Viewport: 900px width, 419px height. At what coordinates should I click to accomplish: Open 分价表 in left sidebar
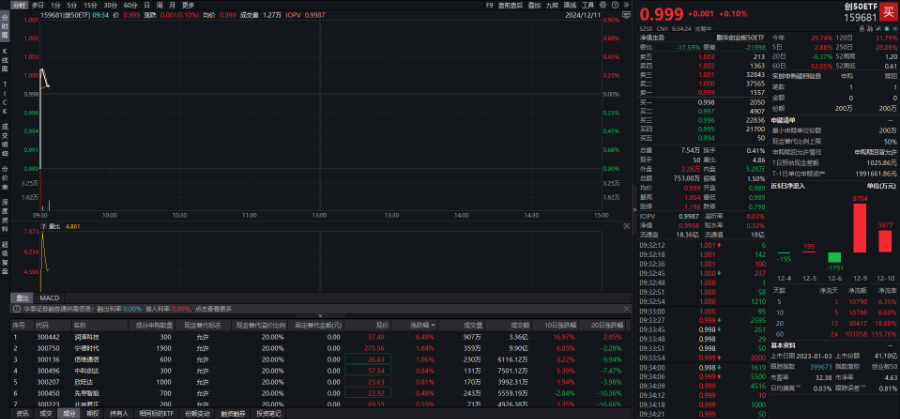tap(5, 179)
